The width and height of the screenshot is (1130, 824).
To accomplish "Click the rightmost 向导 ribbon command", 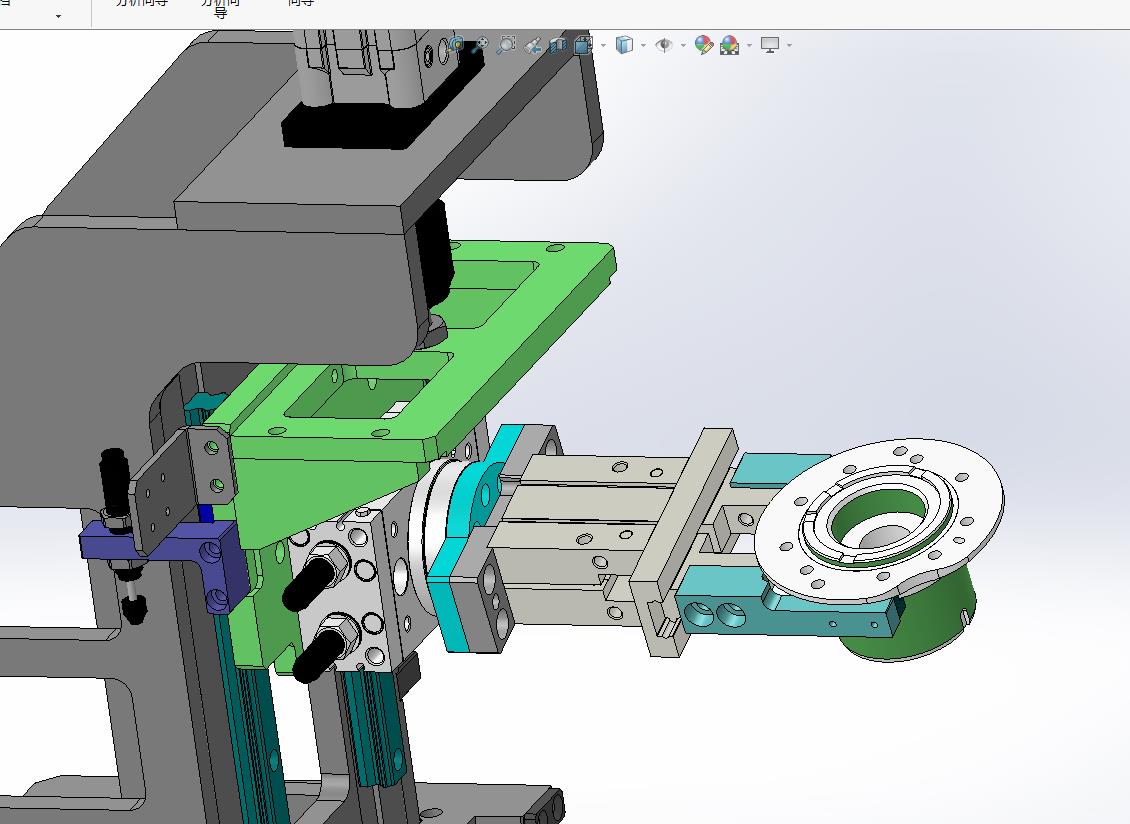I will click(x=301, y=3).
